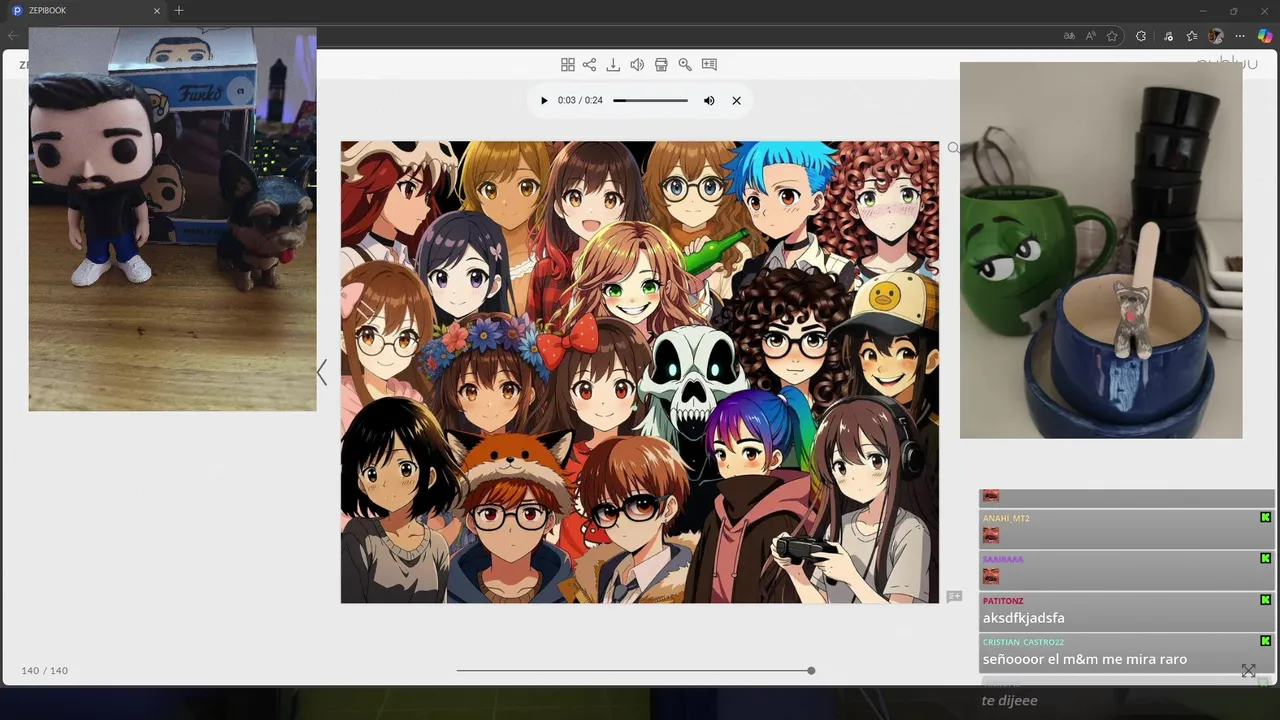The width and height of the screenshot is (1280, 720).
Task: Click the browser back arrow
Action: tap(13, 36)
